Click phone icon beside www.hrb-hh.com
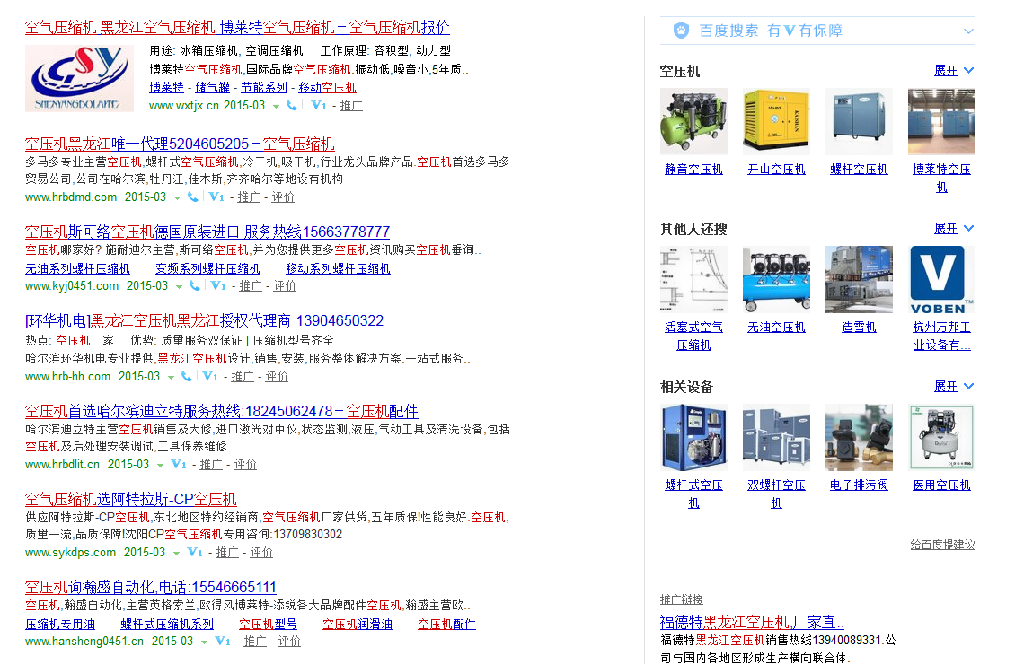The height and width of the screenshot is (664, 1024). 186,376
